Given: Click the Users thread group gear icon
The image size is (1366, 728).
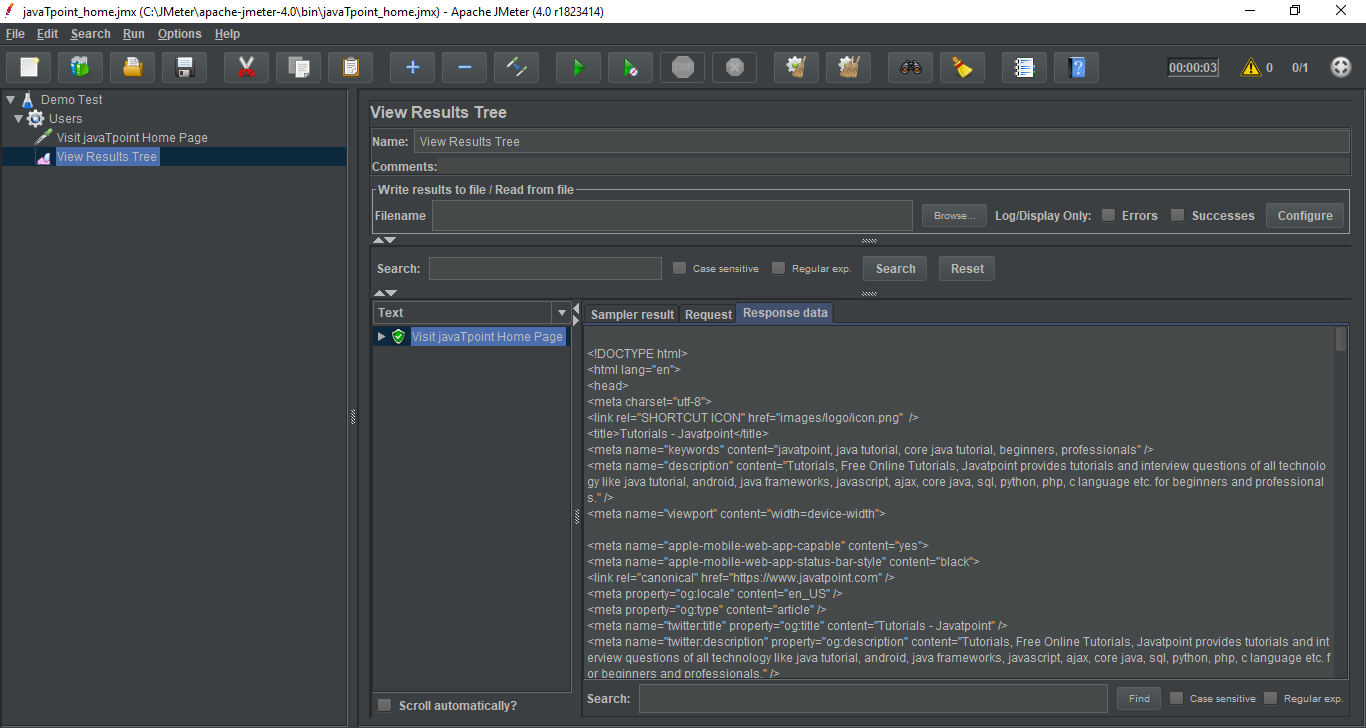Looking at the screenshot, I should tap(36, 118).
